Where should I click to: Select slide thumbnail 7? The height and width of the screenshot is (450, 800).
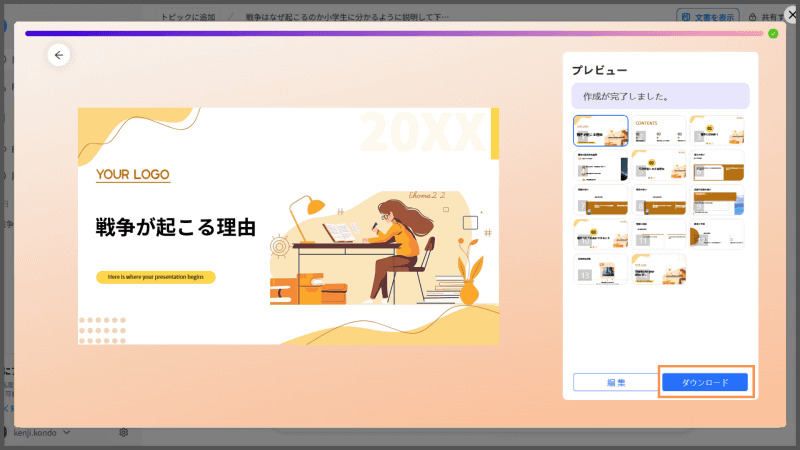pyautogui.click(x=601, y=200)
